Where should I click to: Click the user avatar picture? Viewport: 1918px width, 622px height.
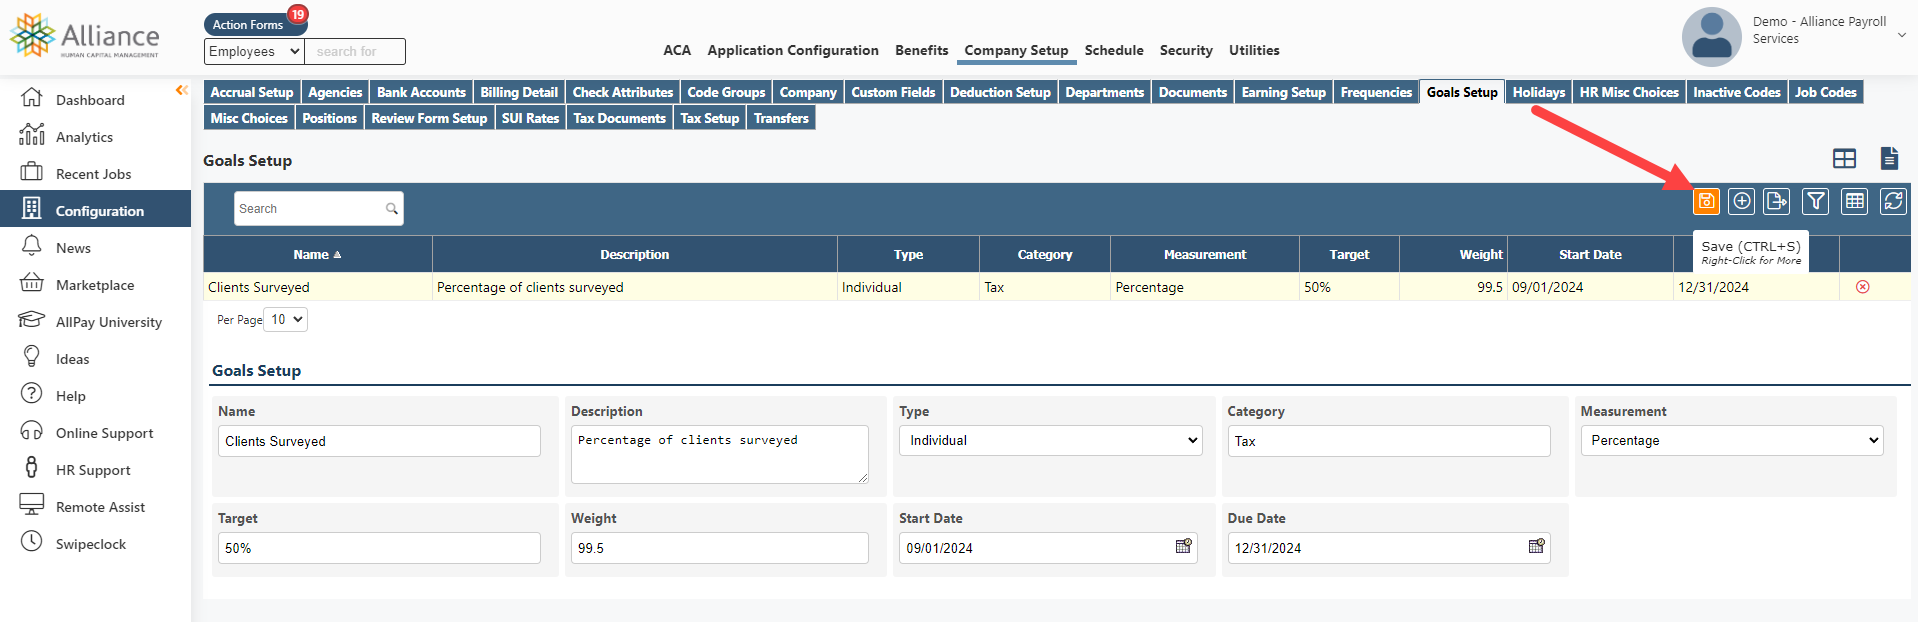(1712, 37)
